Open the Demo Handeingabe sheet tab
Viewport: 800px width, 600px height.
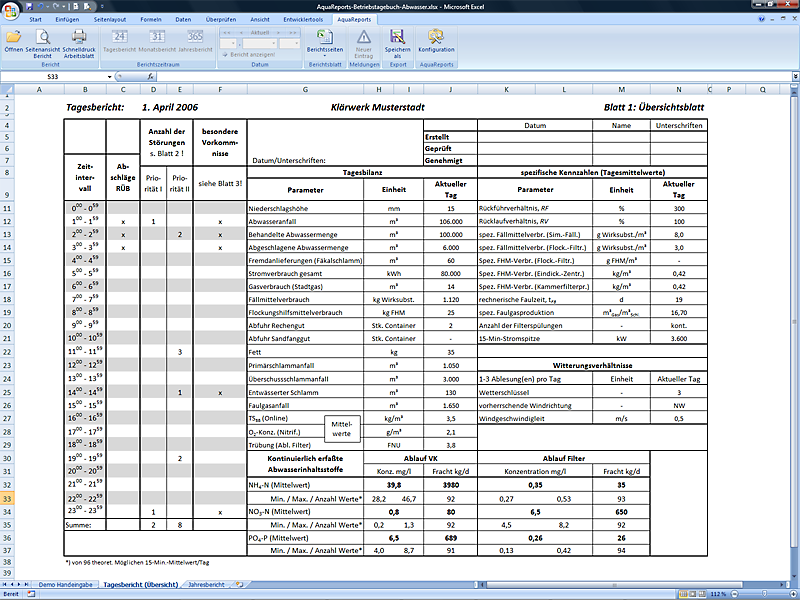pos(65,585)
